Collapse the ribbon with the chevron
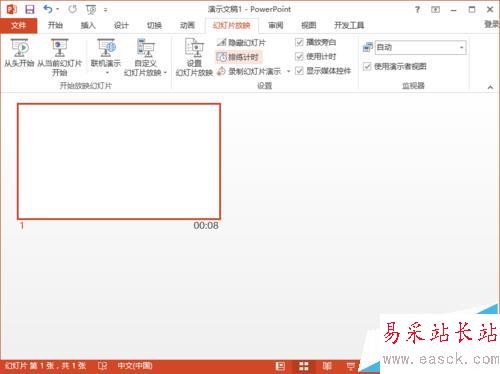The width and height of the screenshot is (500, 374). click(x=490, y=87)
